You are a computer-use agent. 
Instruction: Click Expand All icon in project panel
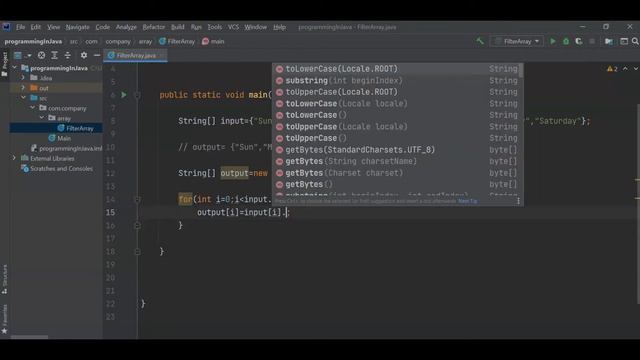tap(54, 55)
